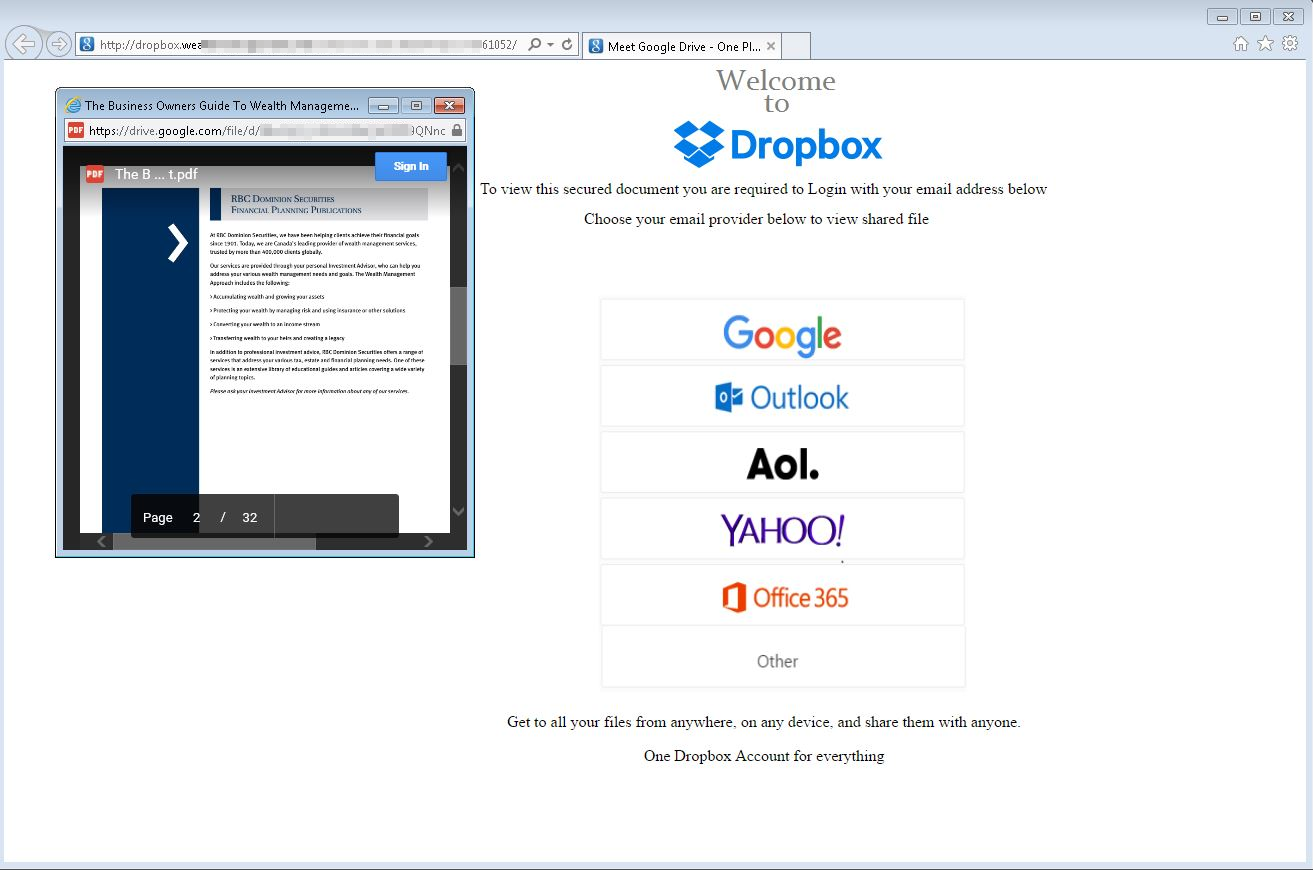
Task: Click the Dropbox logo
Action: (x=778, y=144)
